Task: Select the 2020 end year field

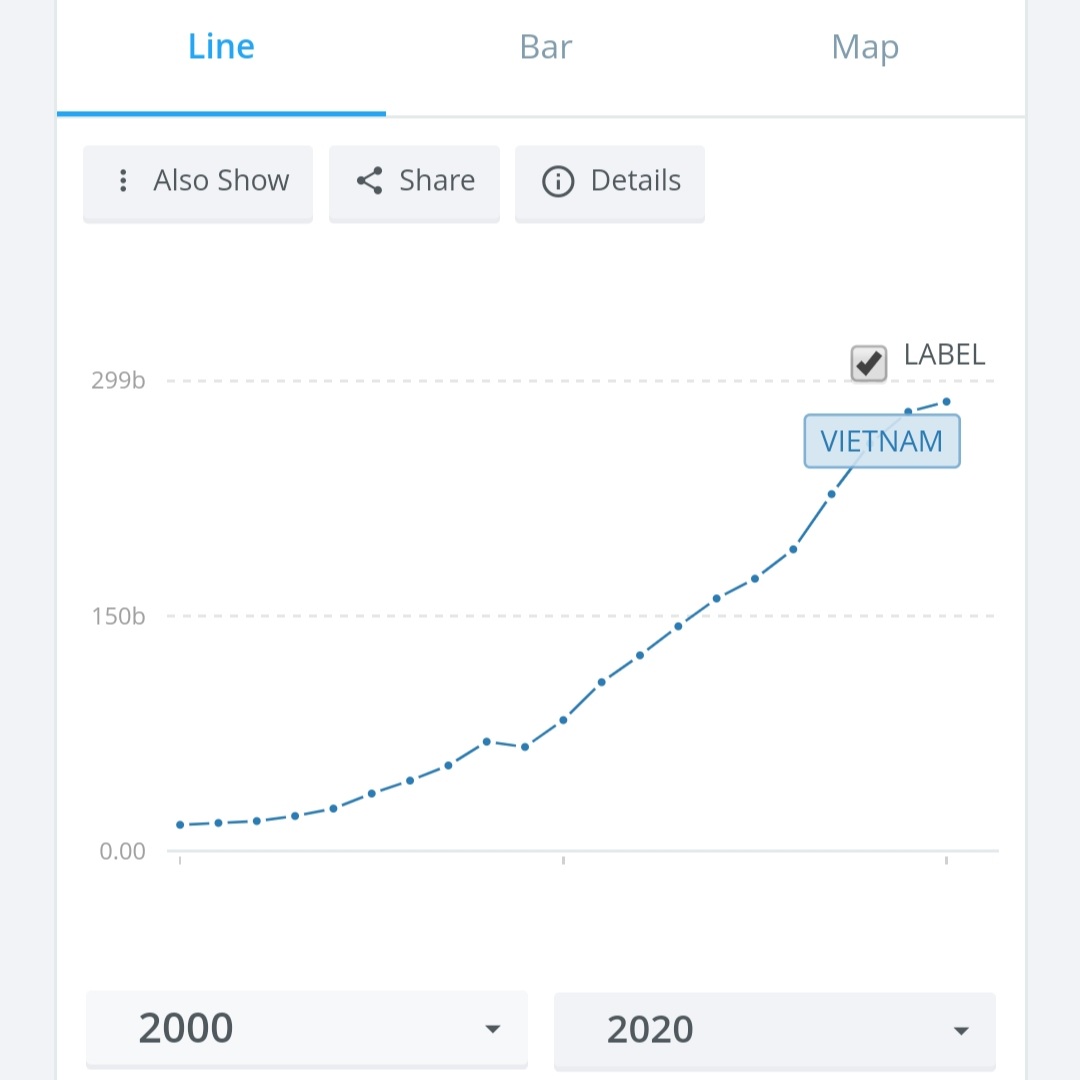Action: coord(775,1031)
